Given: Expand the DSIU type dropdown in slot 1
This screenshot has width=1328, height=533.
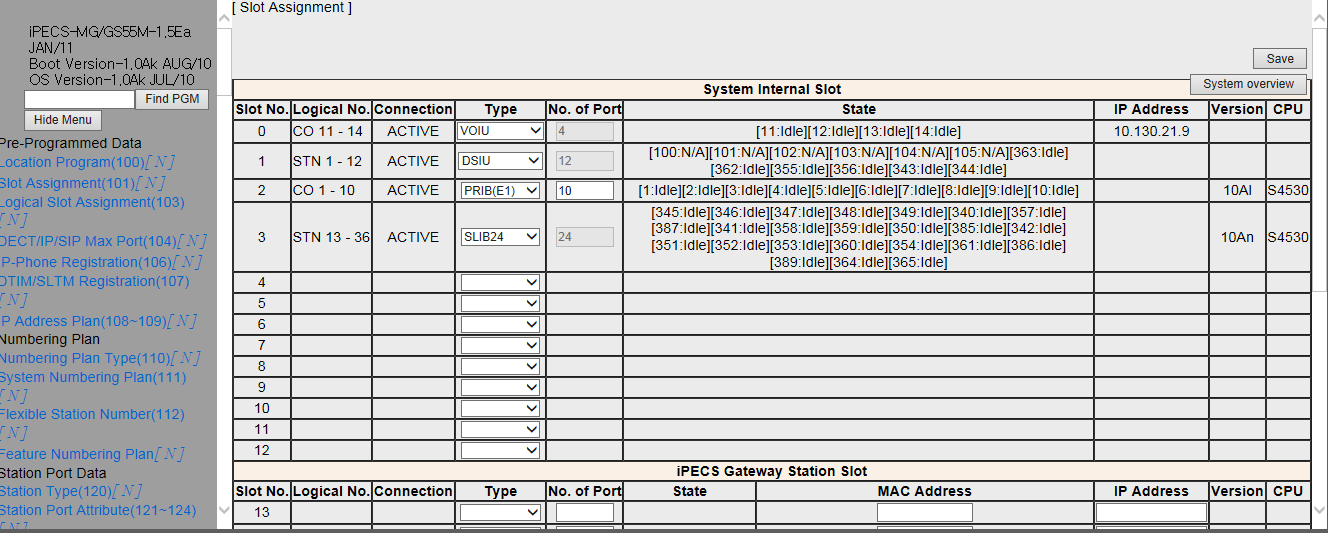Looking at the screenshot, I should [x=500, y=161].
